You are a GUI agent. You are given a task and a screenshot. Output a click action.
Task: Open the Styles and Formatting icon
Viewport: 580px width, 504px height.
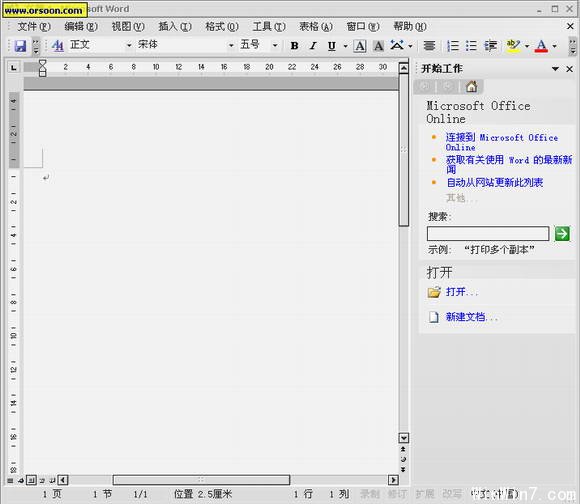pyautogui.click(x=57, y=45)
